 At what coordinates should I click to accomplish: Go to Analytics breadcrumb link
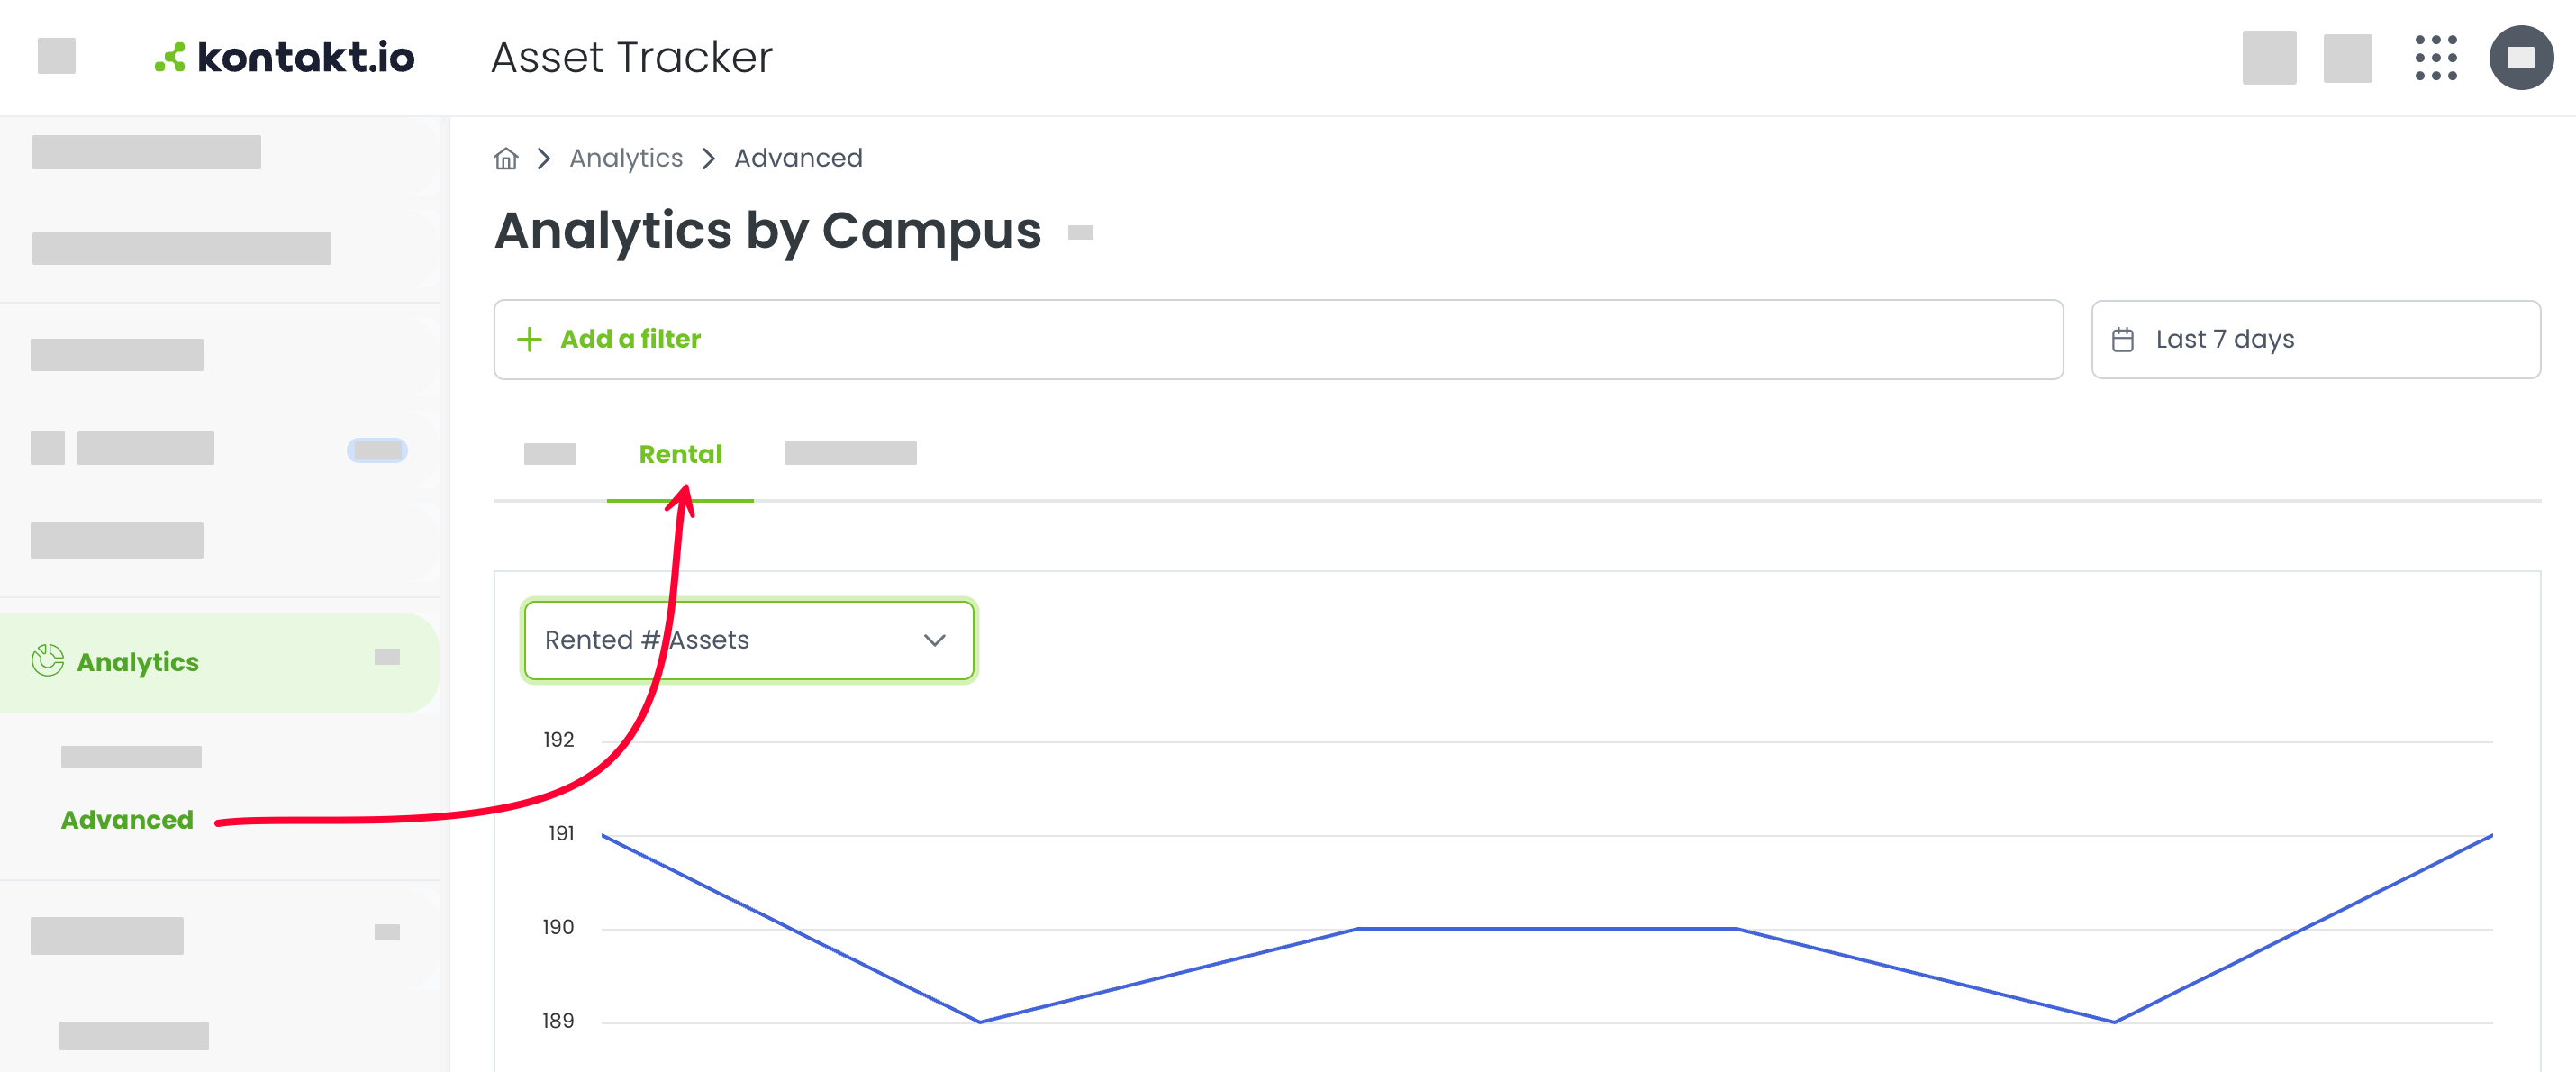tap(626, 158)
